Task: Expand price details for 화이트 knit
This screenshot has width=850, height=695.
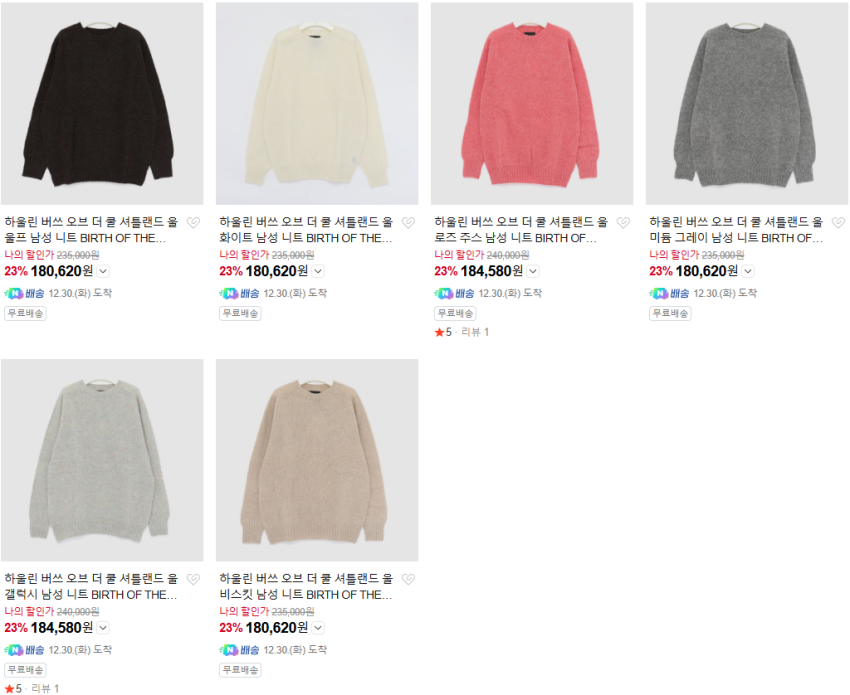Action: (x=318, y=271)
